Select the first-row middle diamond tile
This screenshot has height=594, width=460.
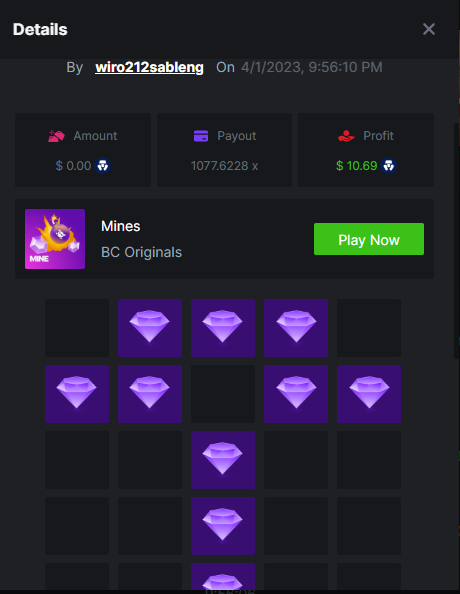(x=223, y=328)
